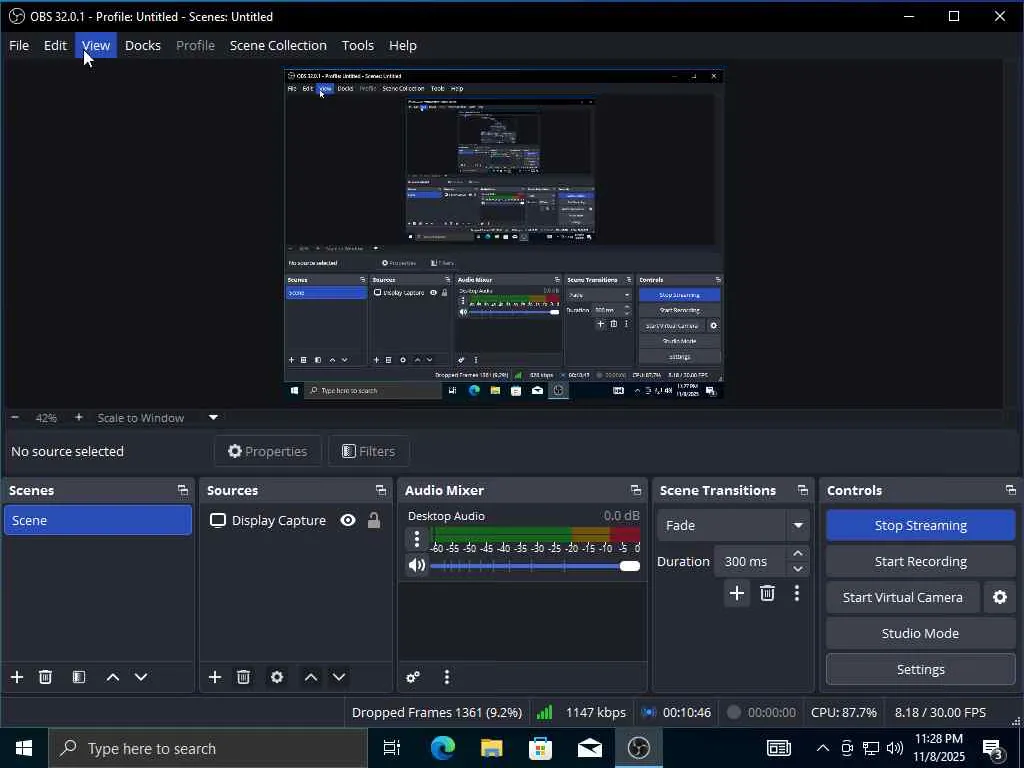Enable Studio Mode
Viewport: 1024px width, 768px height.
click(921, 633)
